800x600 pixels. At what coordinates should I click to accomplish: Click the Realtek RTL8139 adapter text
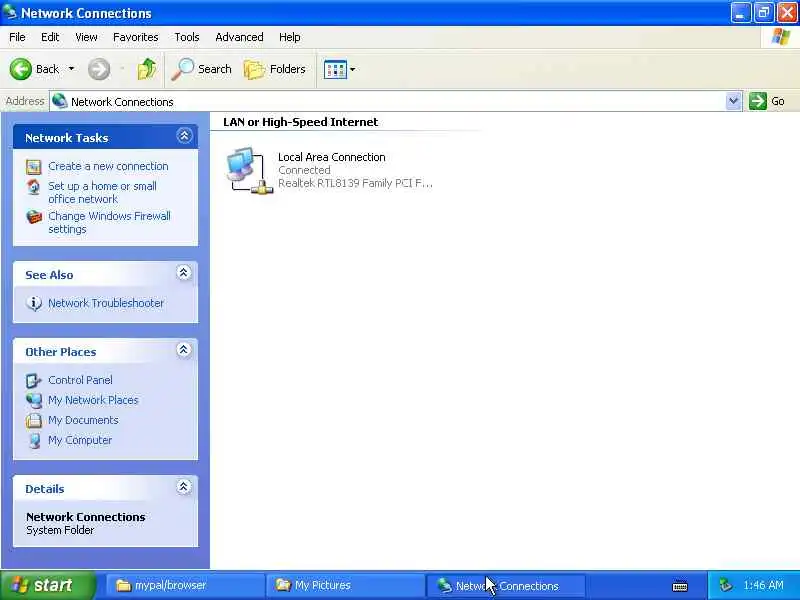tap(355, 183)
